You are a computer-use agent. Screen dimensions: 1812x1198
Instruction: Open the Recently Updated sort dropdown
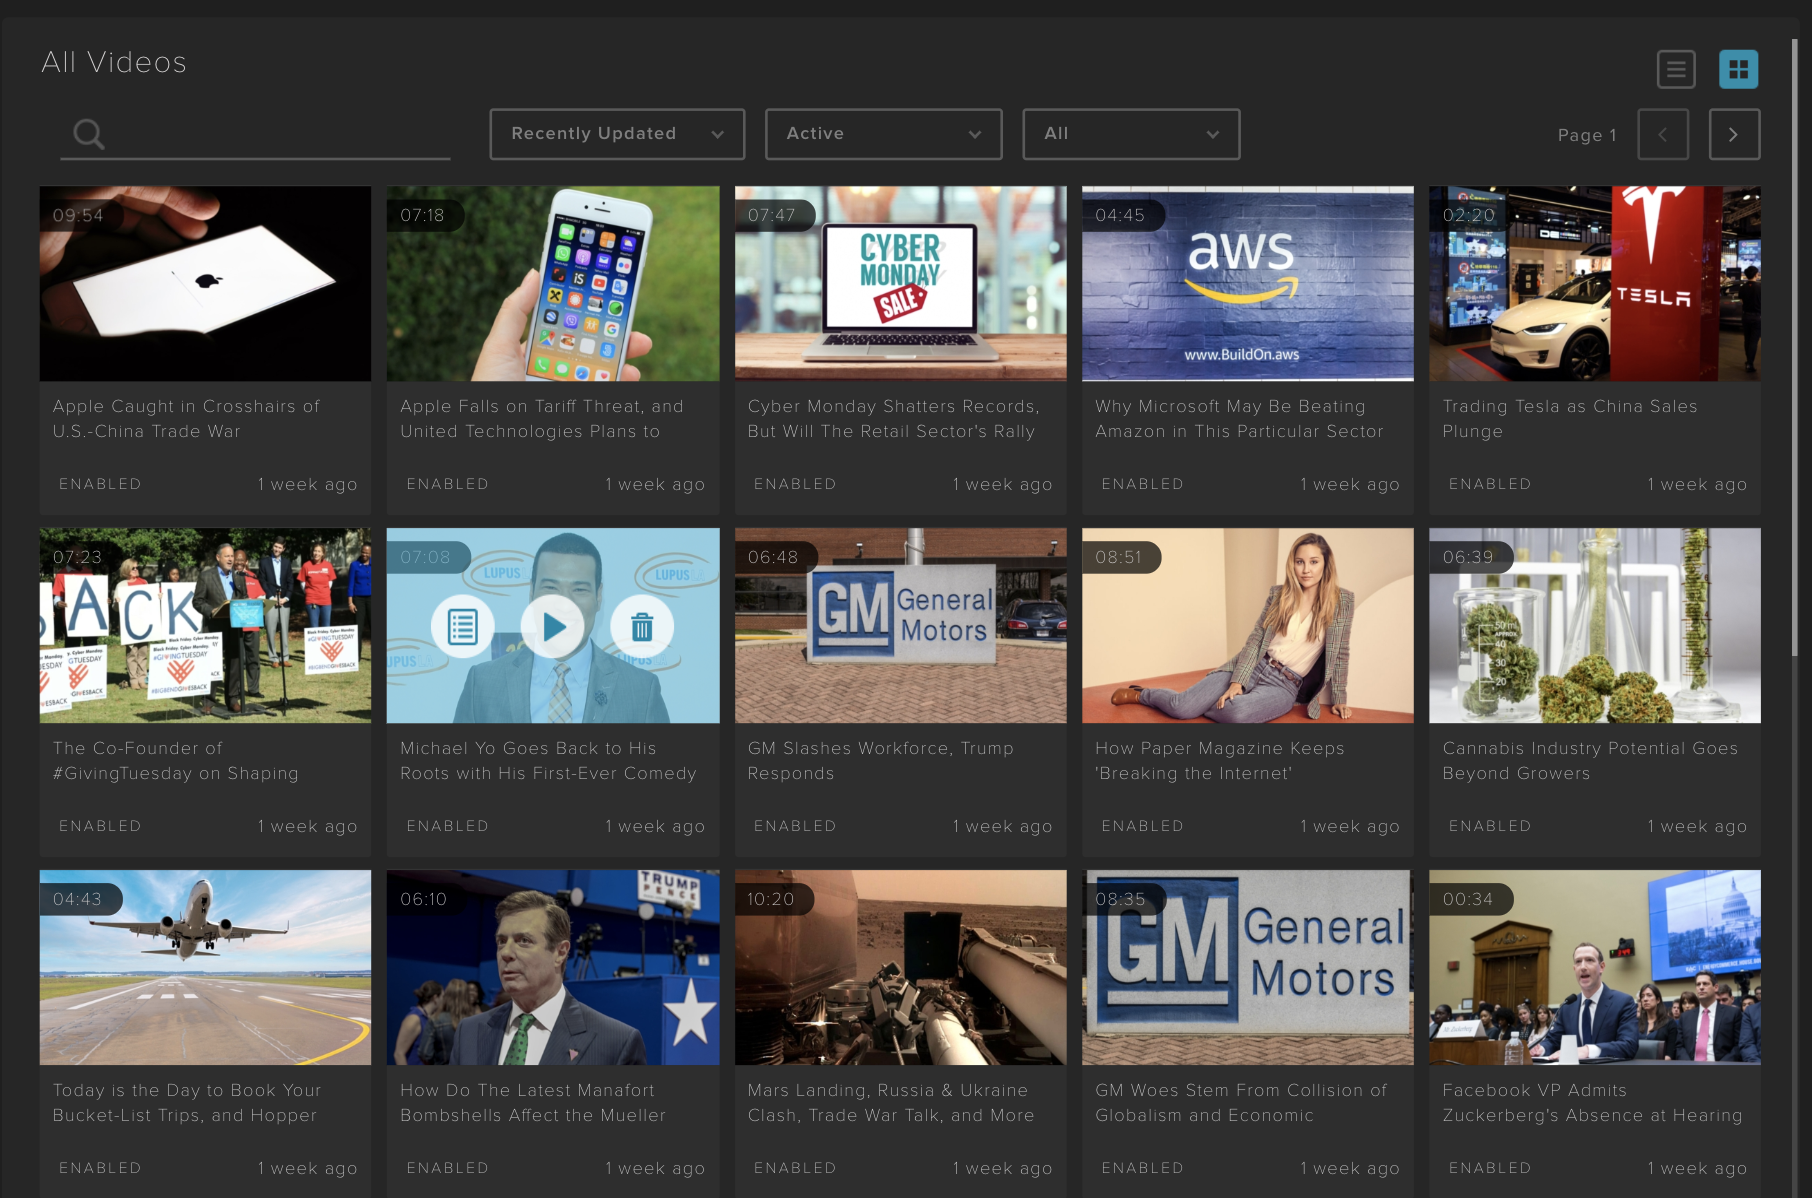point(617,134)
